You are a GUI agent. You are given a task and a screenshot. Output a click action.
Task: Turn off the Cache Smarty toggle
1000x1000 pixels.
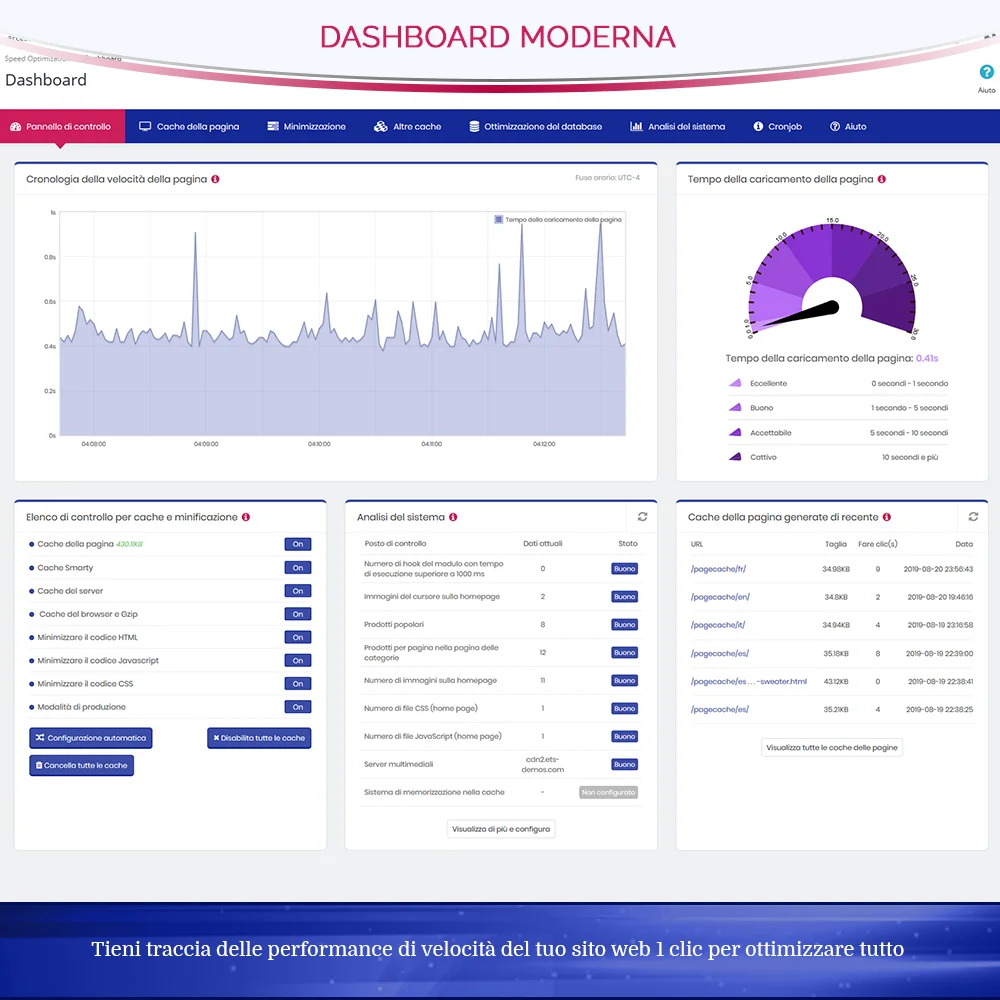tap(300, 567)
